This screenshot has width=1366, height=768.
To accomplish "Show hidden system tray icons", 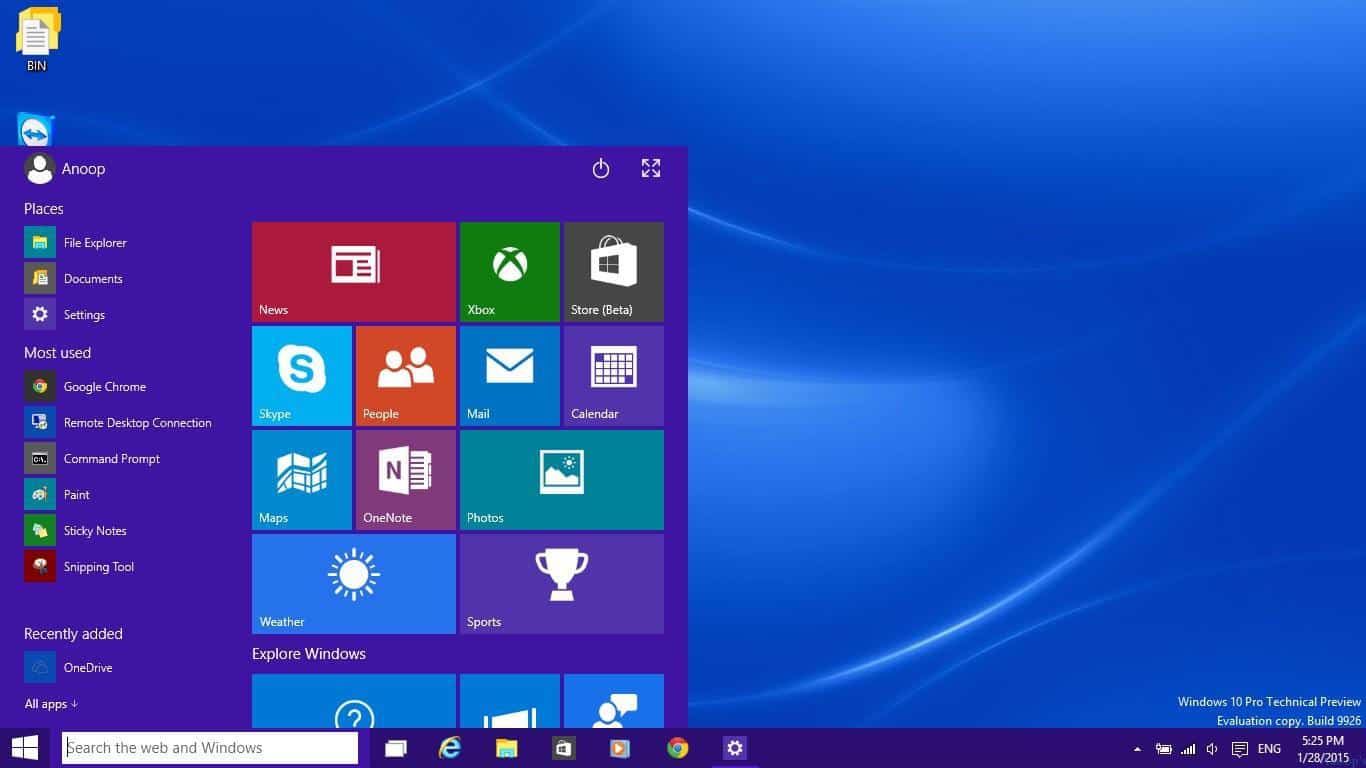I will click(x=1137, y=749).
